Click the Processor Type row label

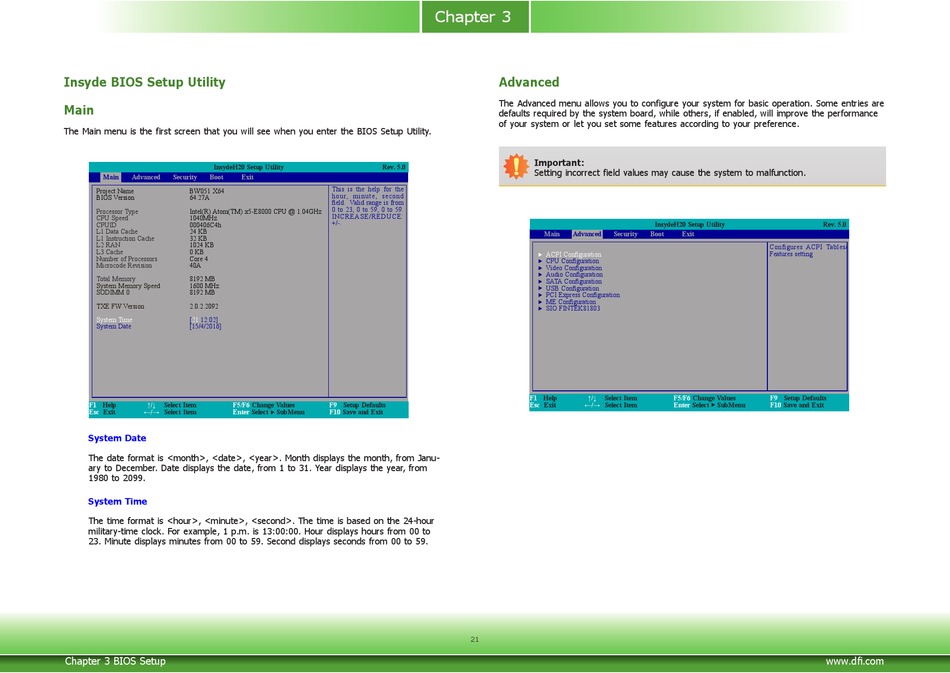click(117, 211)
